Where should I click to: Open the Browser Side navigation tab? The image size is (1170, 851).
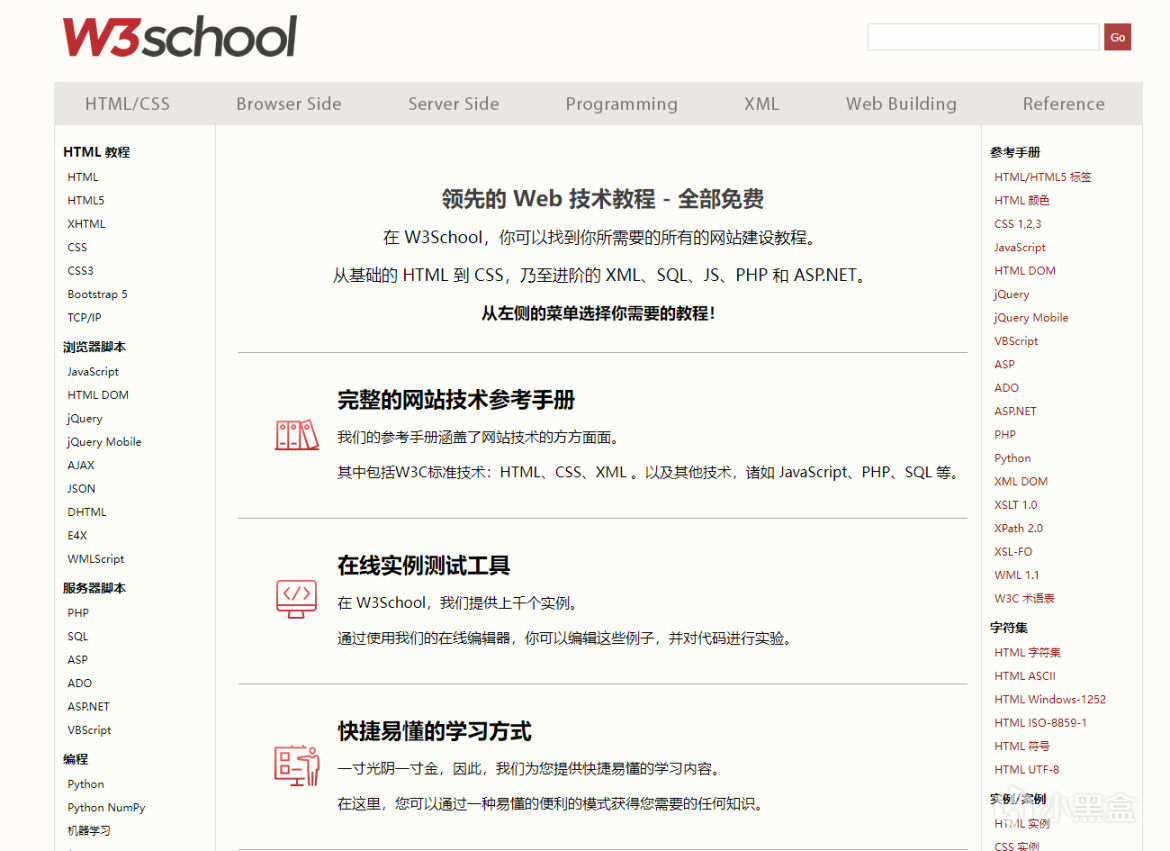(x=289, y=104)
